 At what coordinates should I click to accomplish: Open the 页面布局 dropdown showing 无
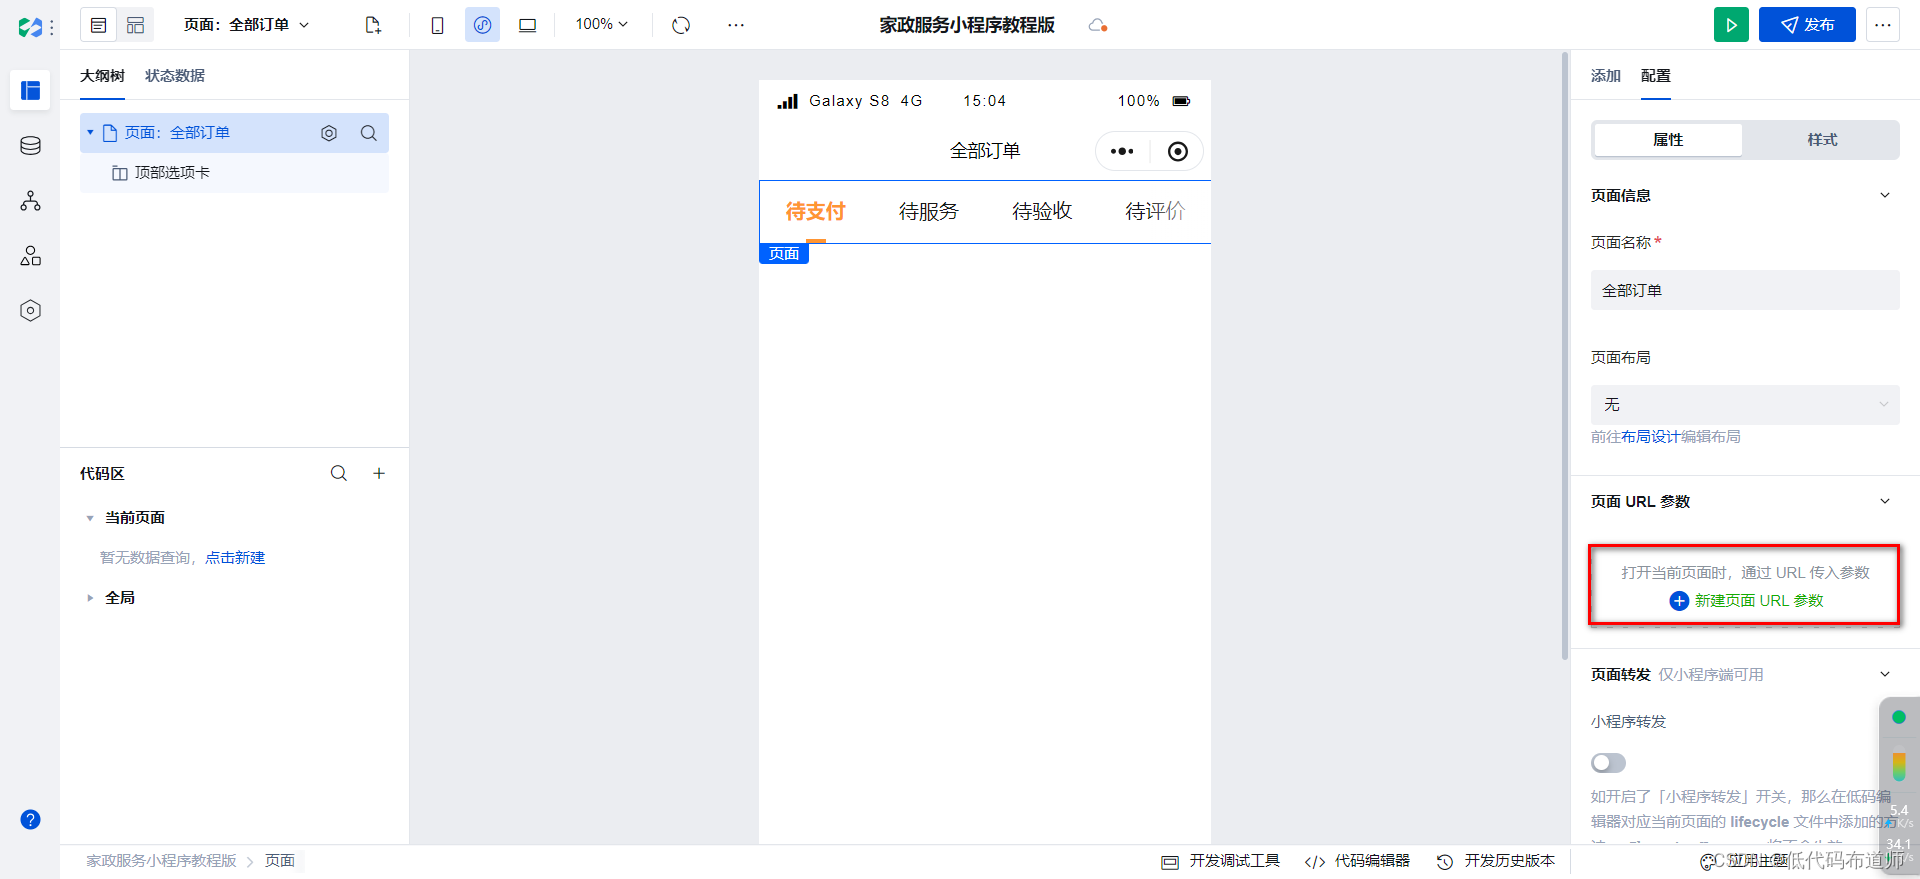(x=1745, y=405)
